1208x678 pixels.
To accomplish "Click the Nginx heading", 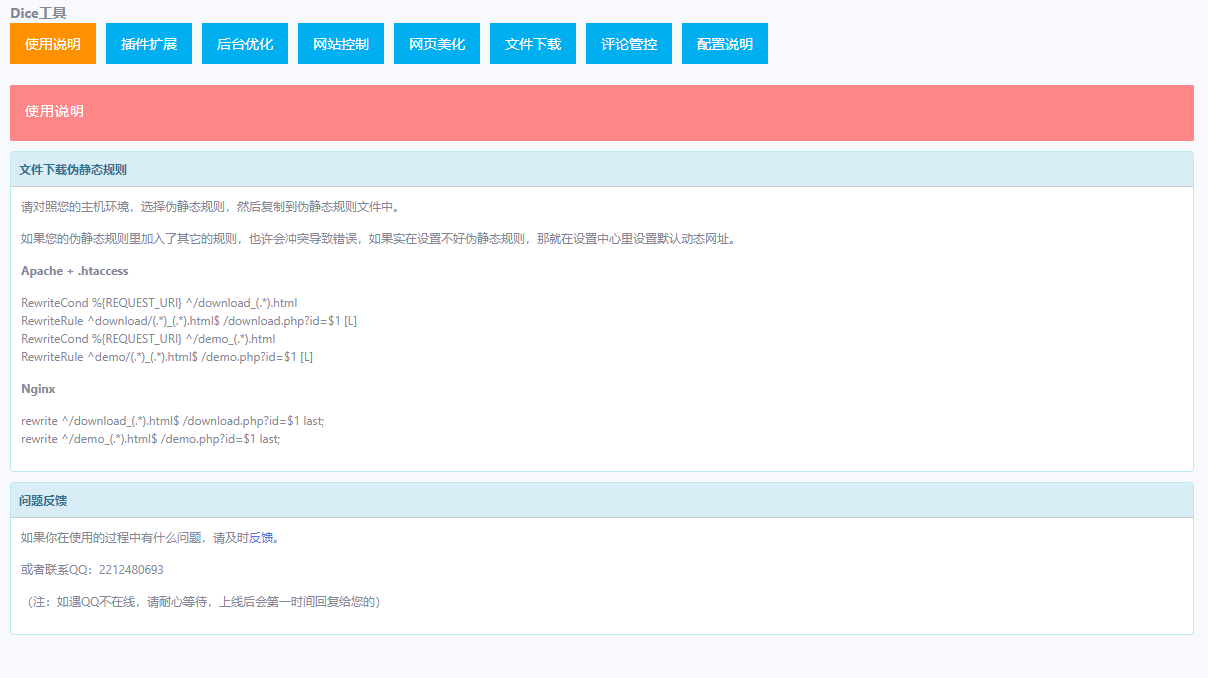I will click(x=38, y=389).
